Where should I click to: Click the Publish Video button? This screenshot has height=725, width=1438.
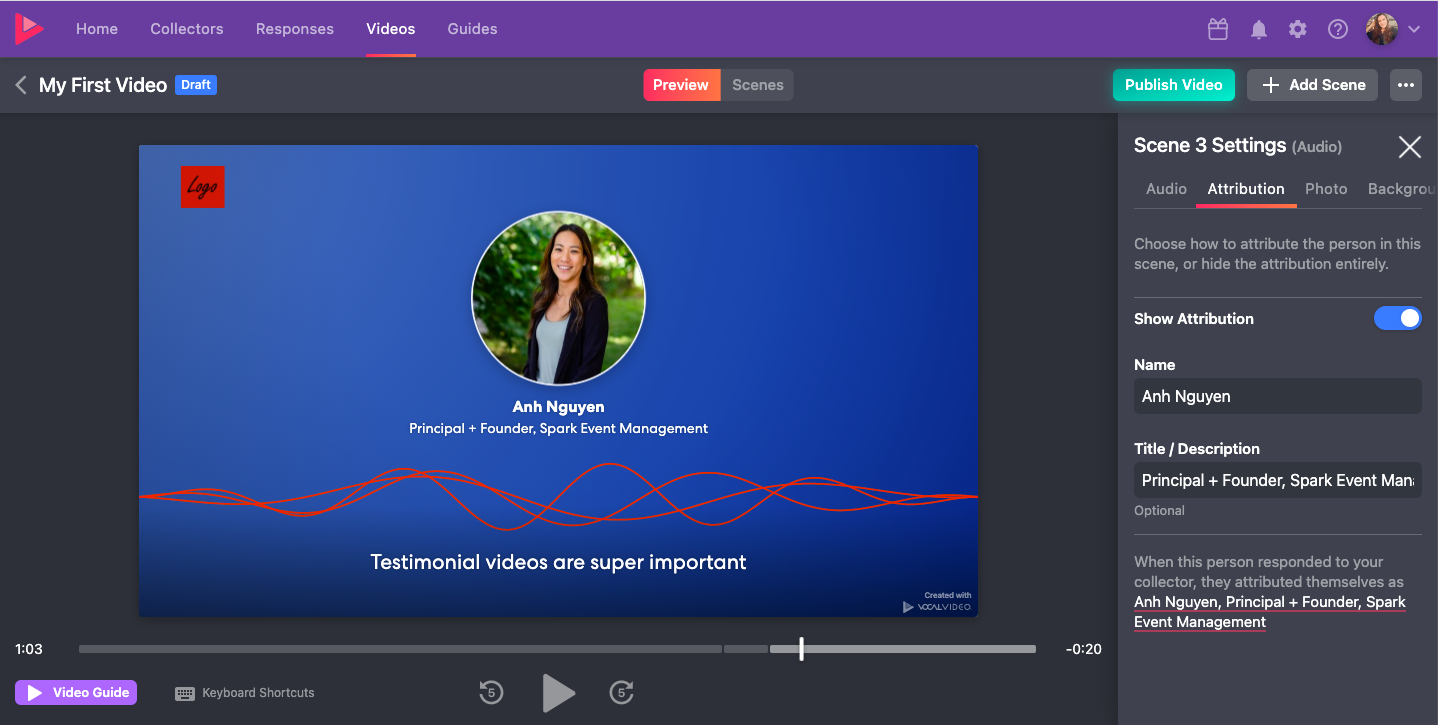(1174, 85)
